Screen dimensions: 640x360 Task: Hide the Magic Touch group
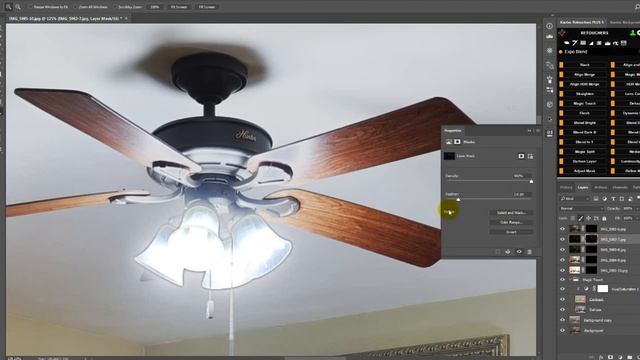[562, 280]
